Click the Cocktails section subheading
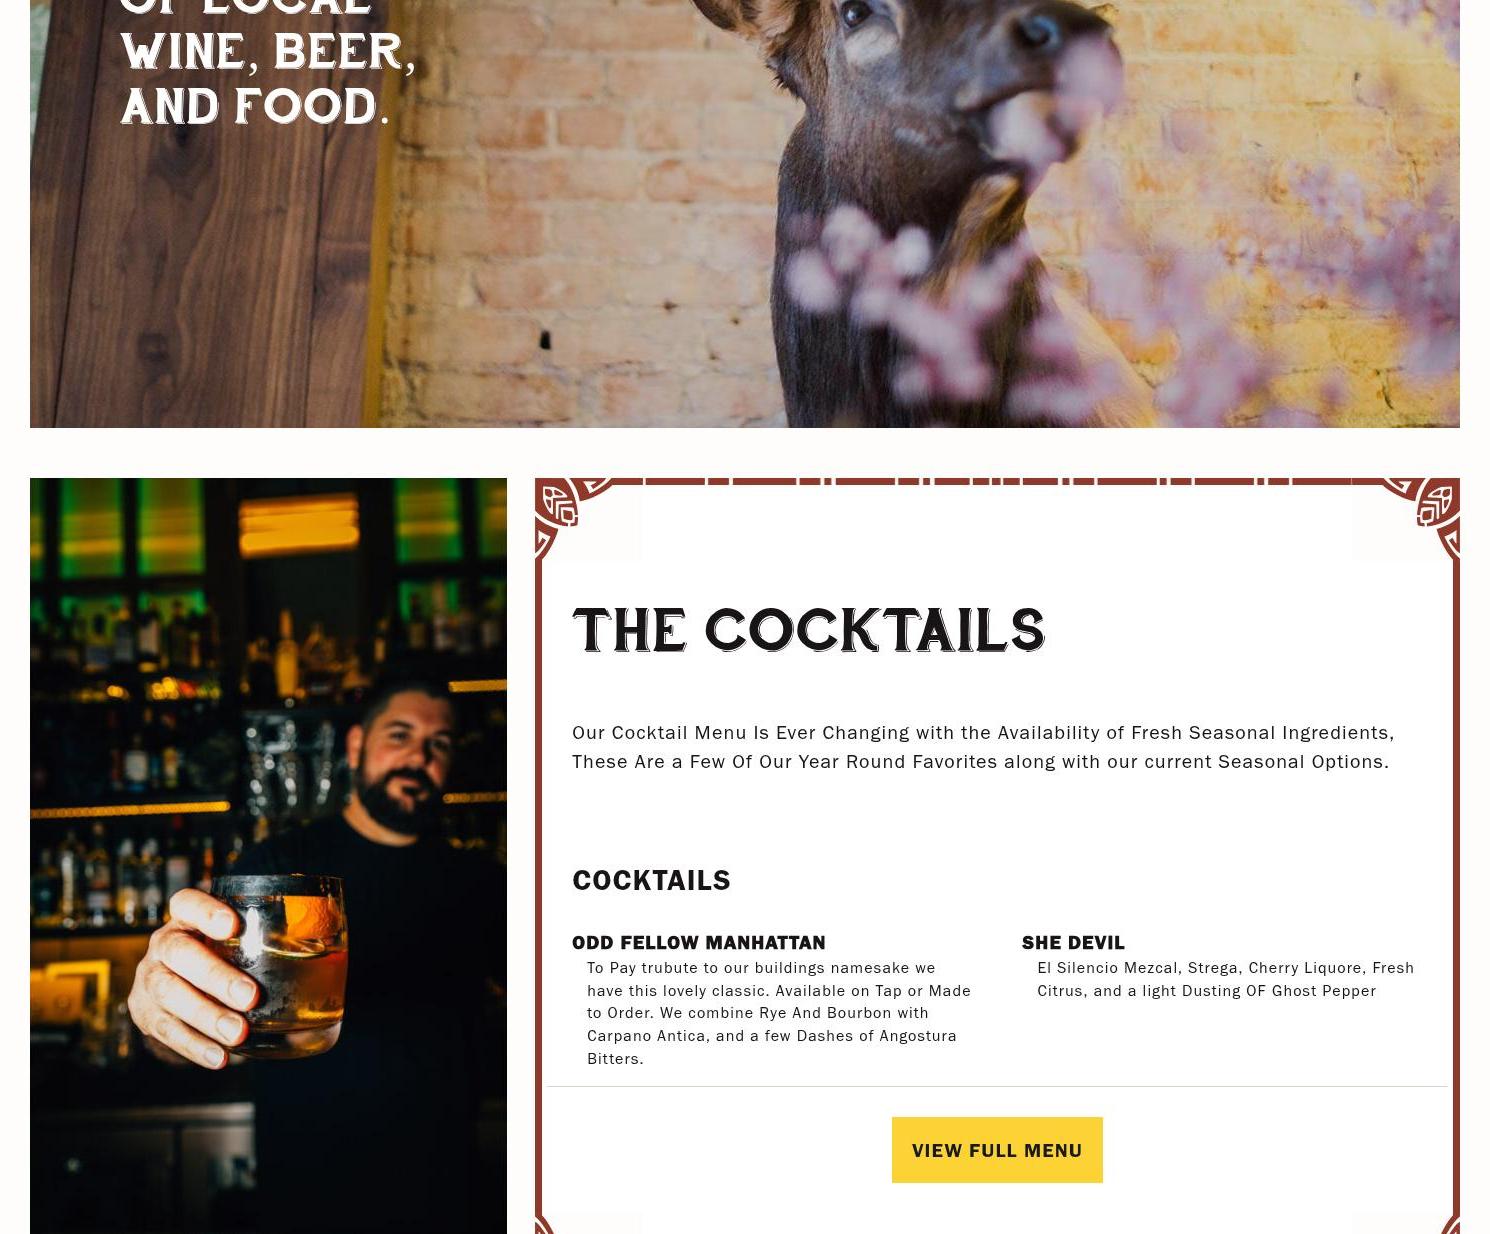 tap(651, 880)
